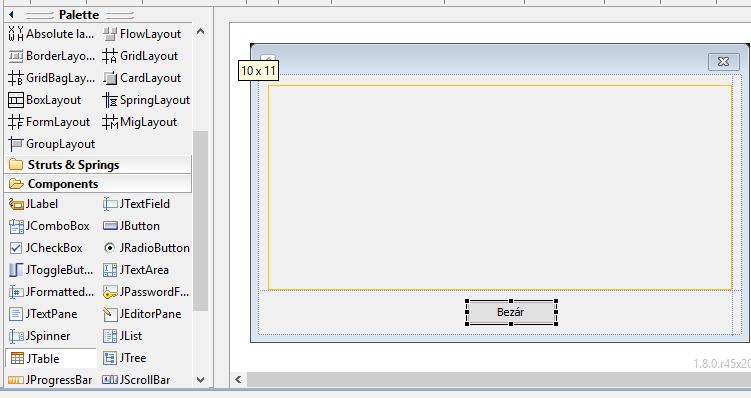Select the Absolute layout palette item
This screenshot has height=398, width=751.
point(51,34)
